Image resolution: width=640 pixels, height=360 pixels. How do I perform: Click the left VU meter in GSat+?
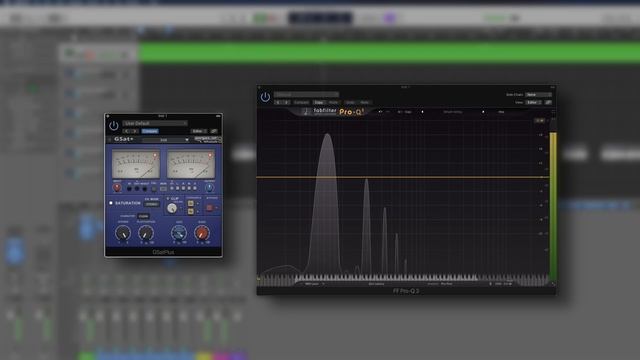coord(136,164)
